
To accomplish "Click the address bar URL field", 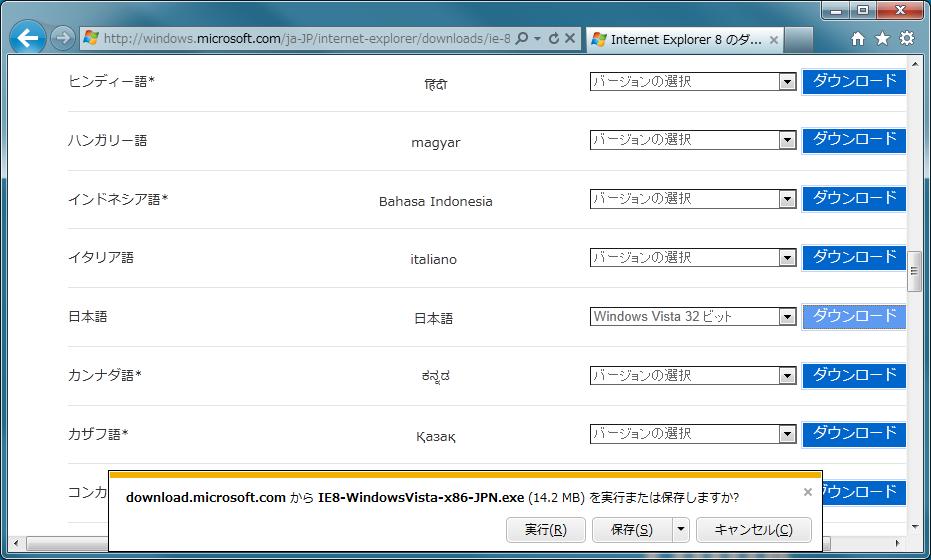I will pyautogui.click(x=306, y=38).
